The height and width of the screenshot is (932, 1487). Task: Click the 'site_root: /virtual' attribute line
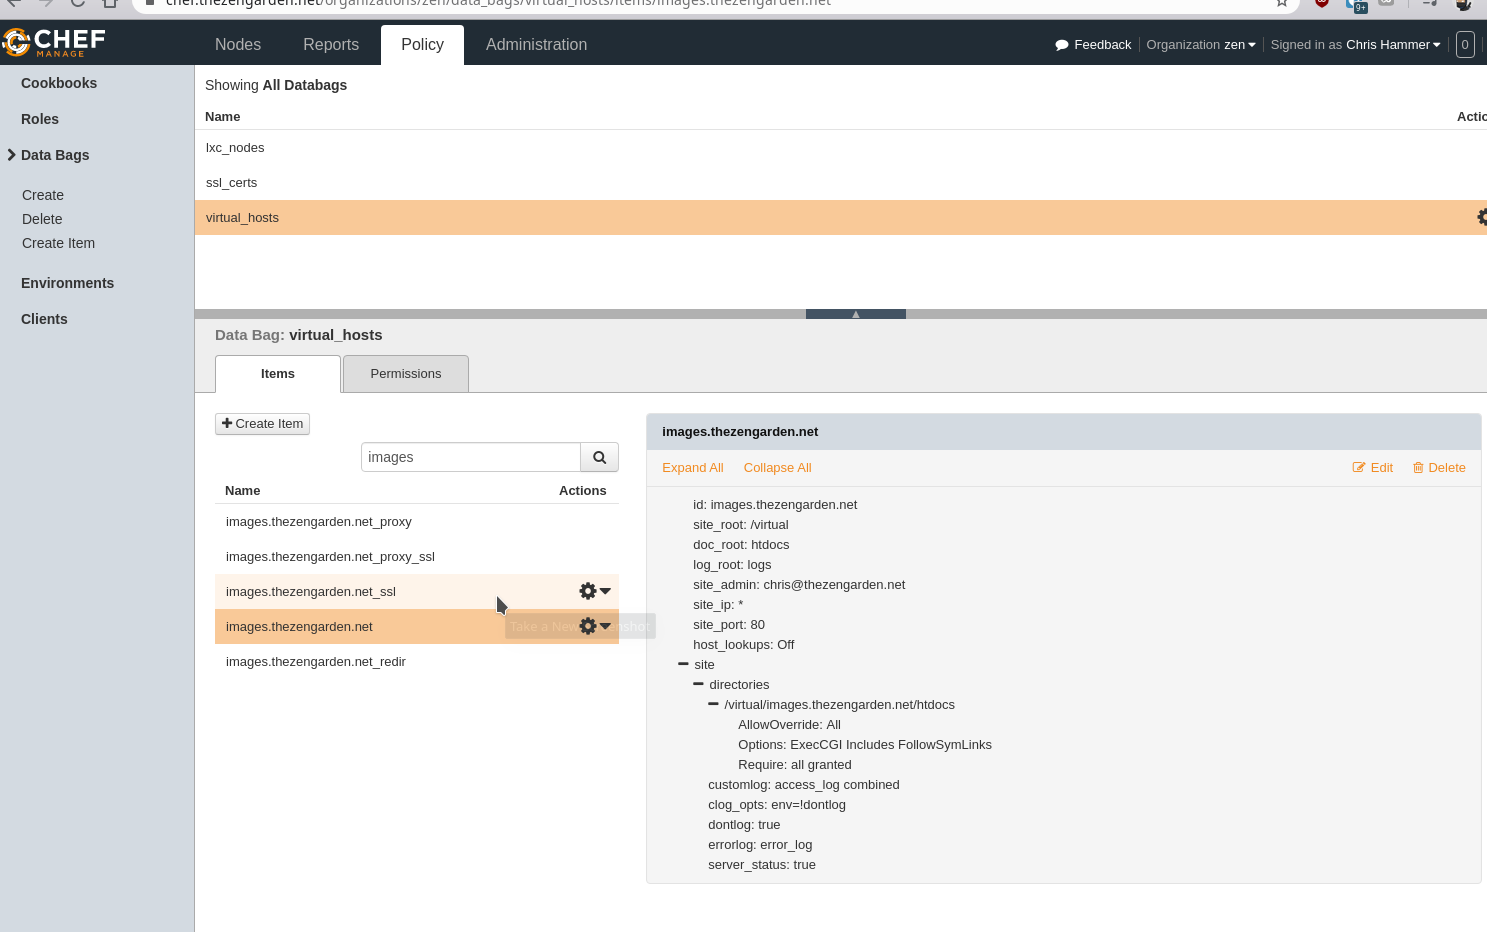point(741,525)
